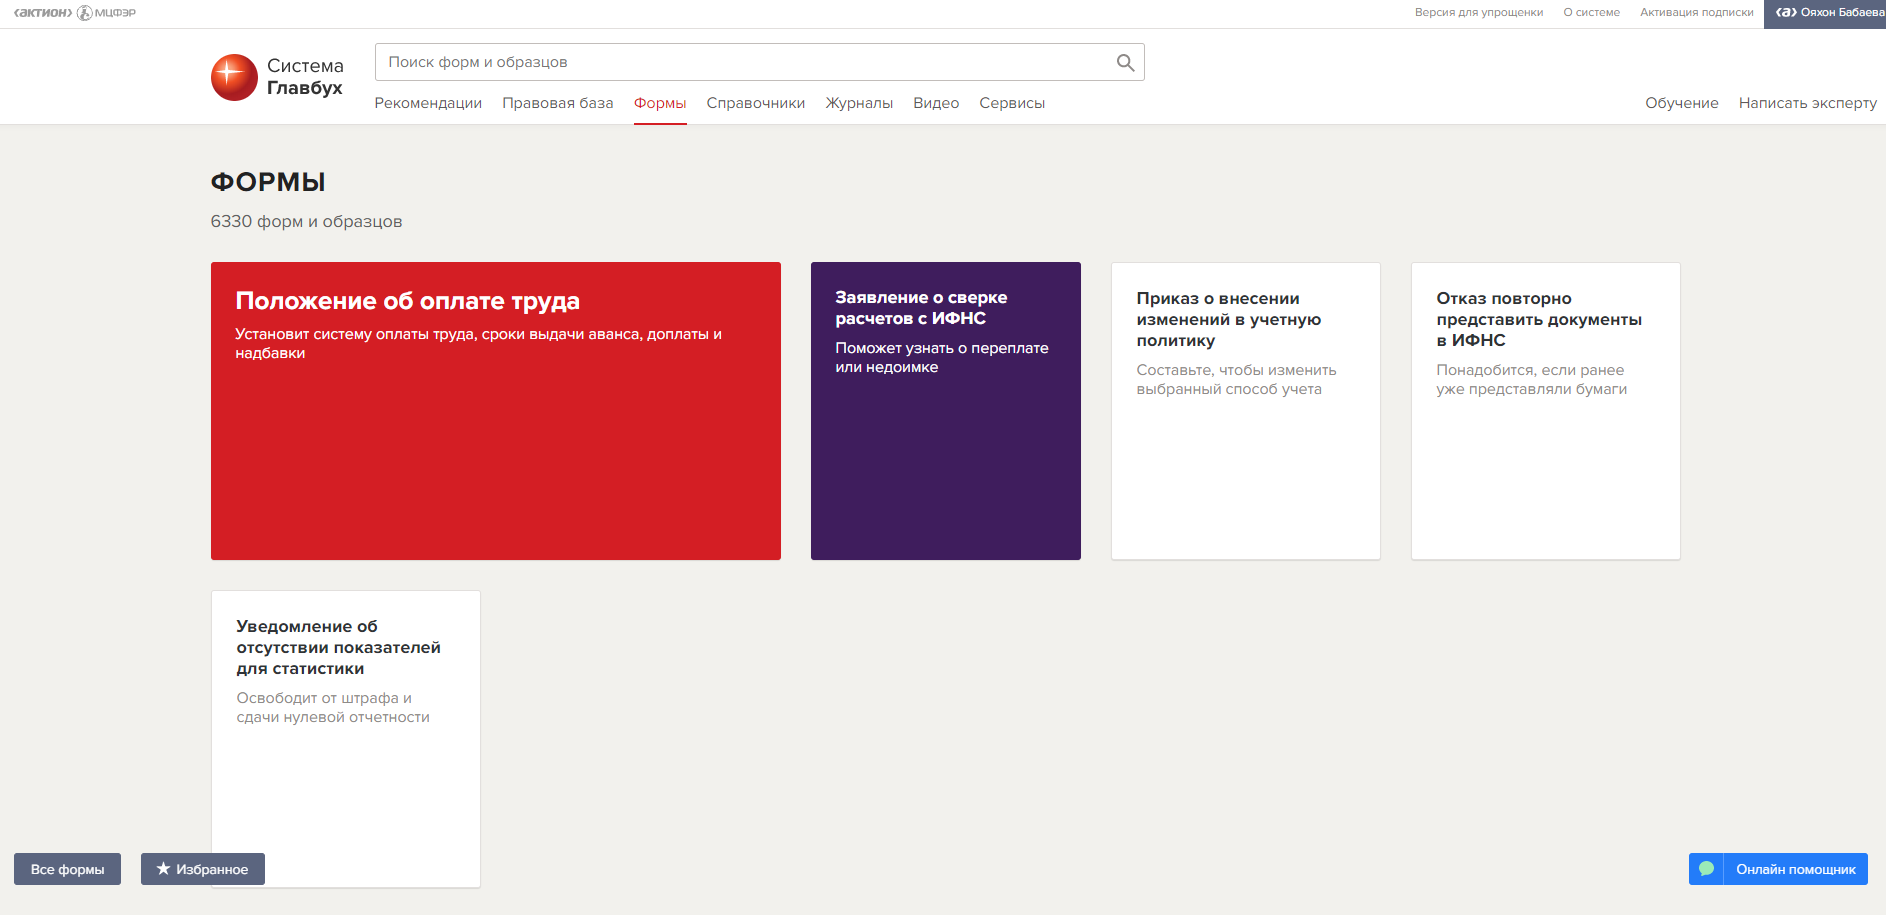Image resolution: width=1886 pixels, height=915 pixels.
Task: Click the Система Главбух logo
Action: coord(277,77)
